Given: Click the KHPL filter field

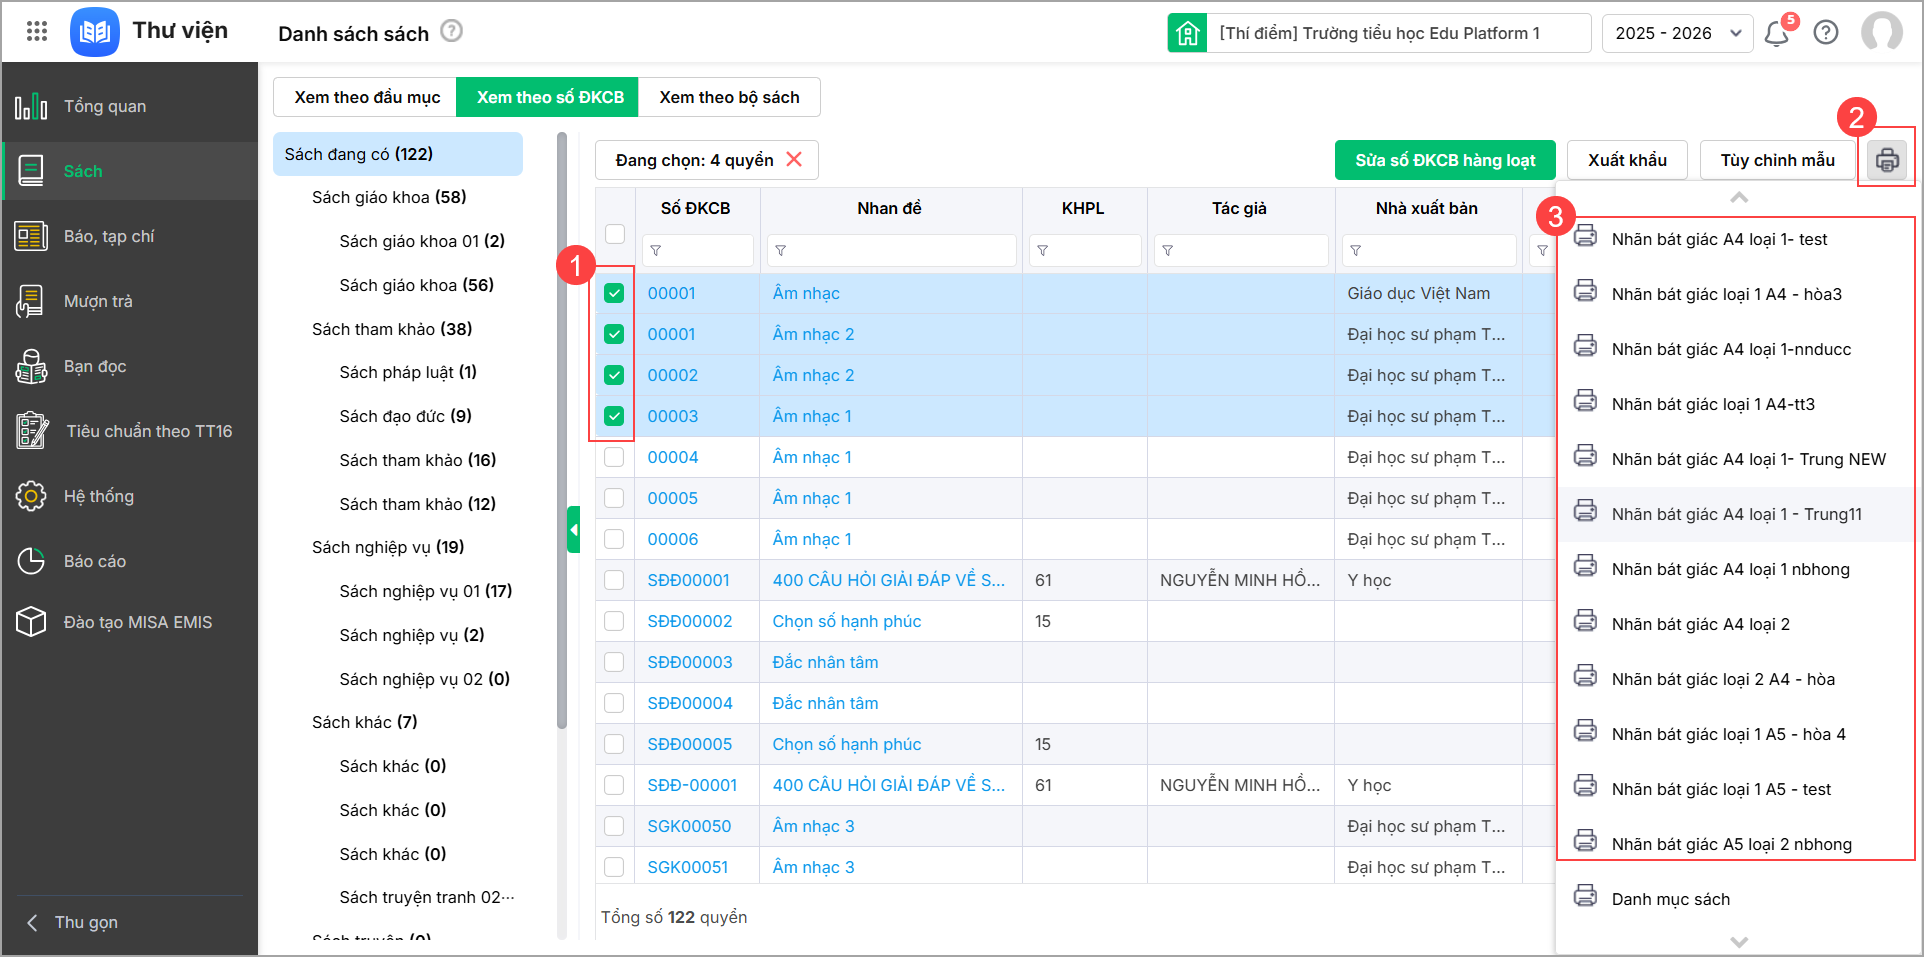Looking at the screenshot, I should coord(1085,250).
